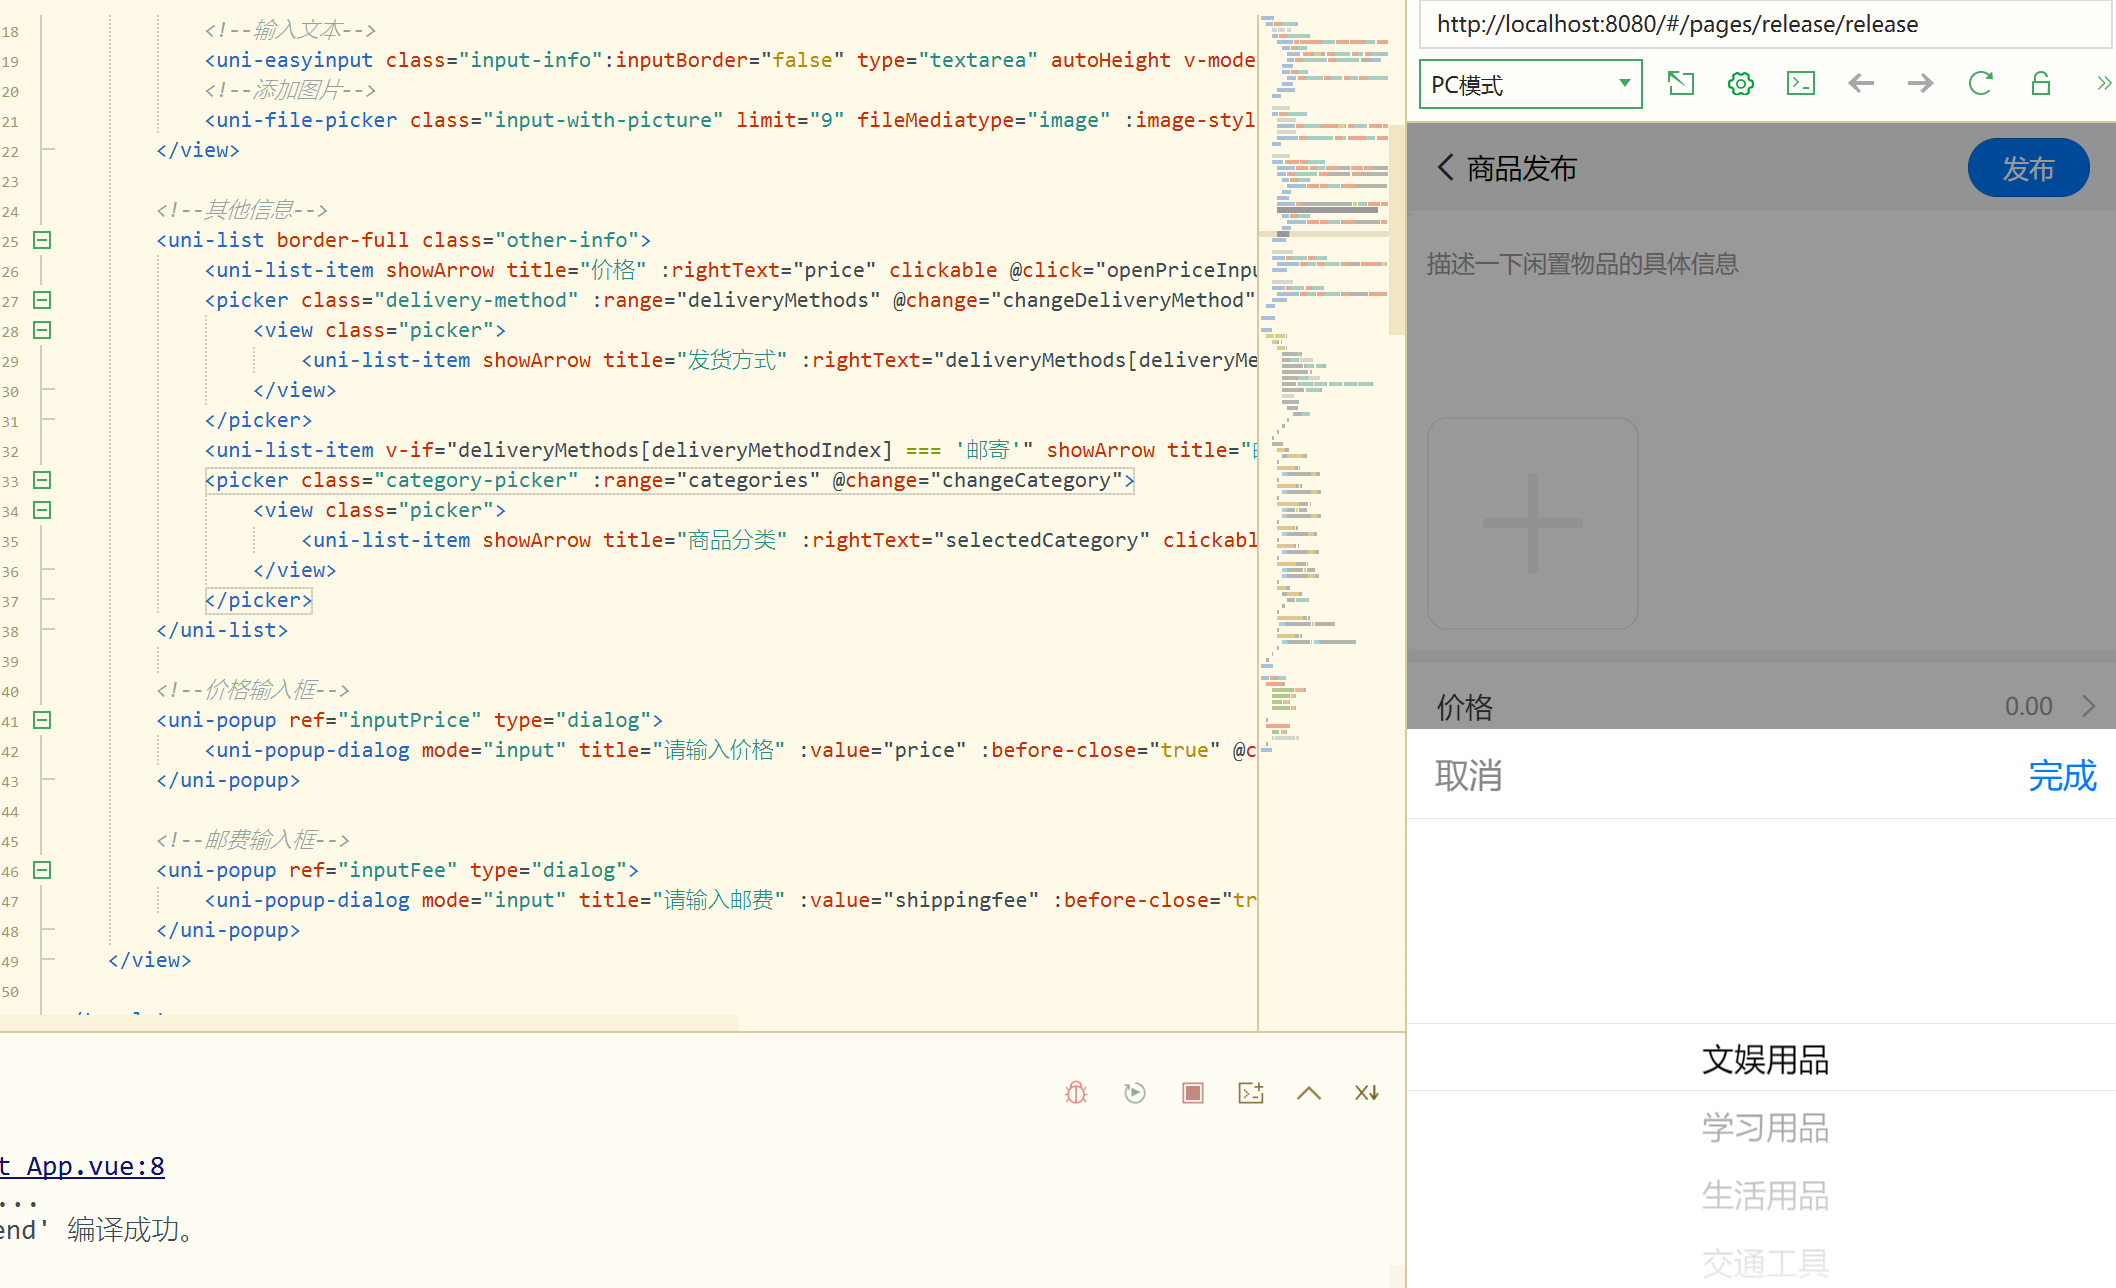Select 学习用品 in the category picker

click(x=1765, y=1128)
